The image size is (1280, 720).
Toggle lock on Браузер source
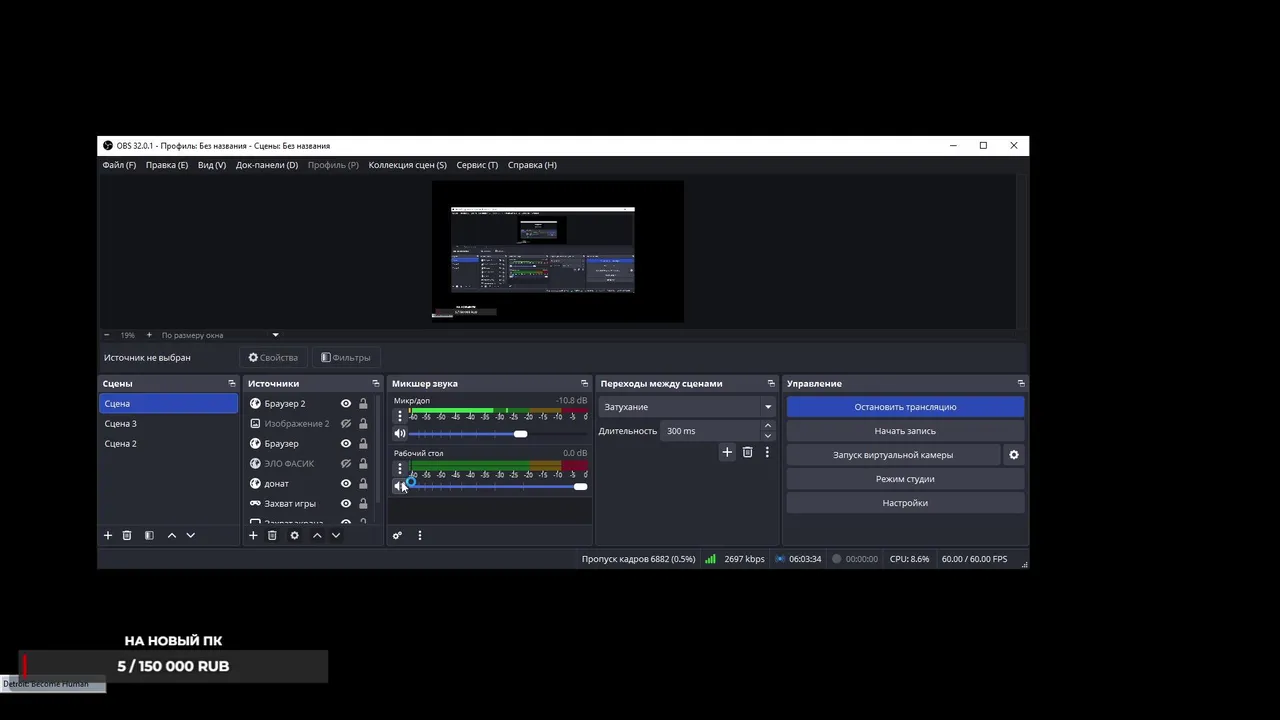tap(363, 443)
